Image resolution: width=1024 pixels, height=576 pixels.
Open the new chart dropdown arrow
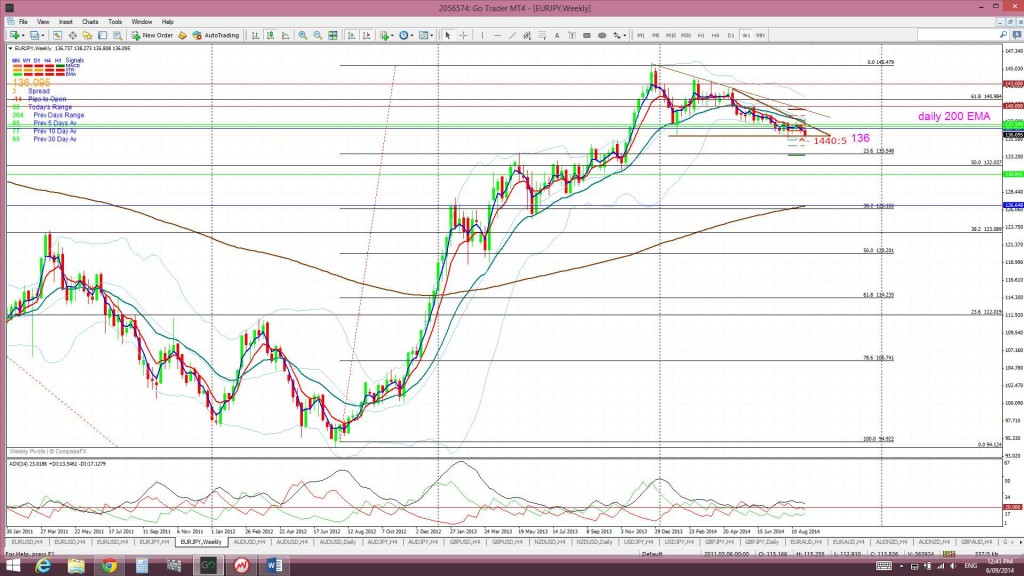21,35
